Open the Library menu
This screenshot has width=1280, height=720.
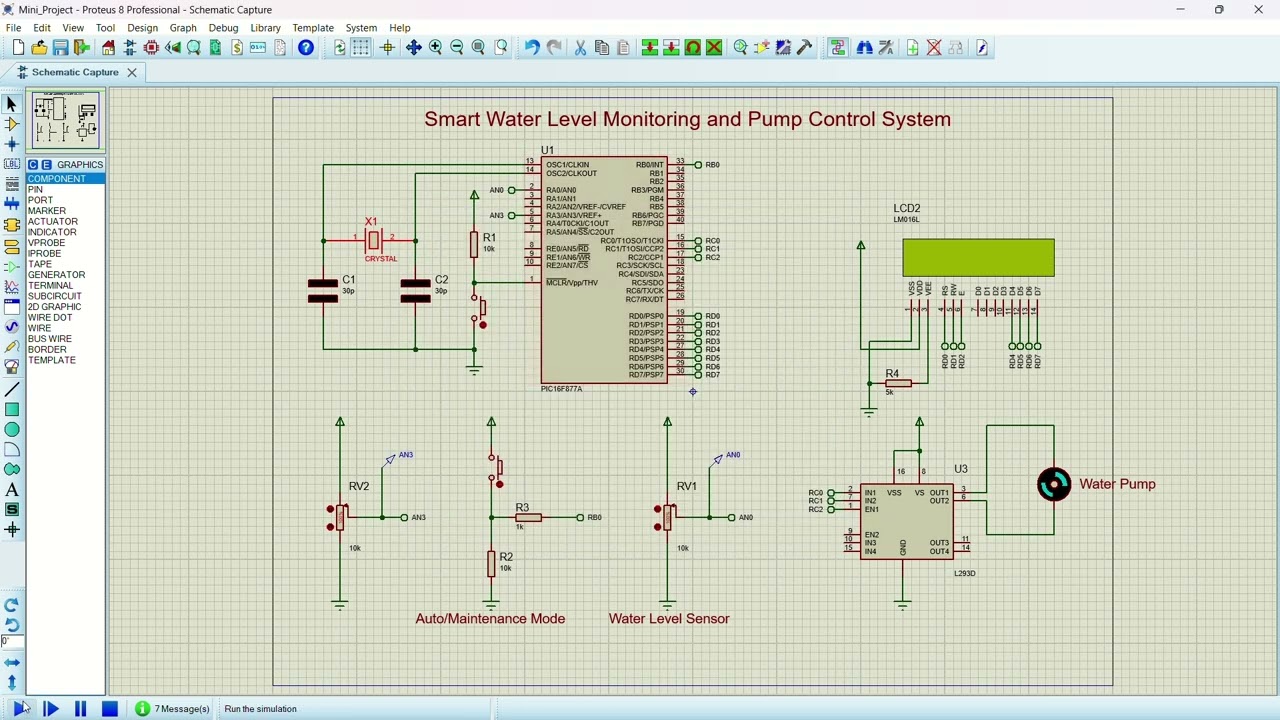click(265, 28)
